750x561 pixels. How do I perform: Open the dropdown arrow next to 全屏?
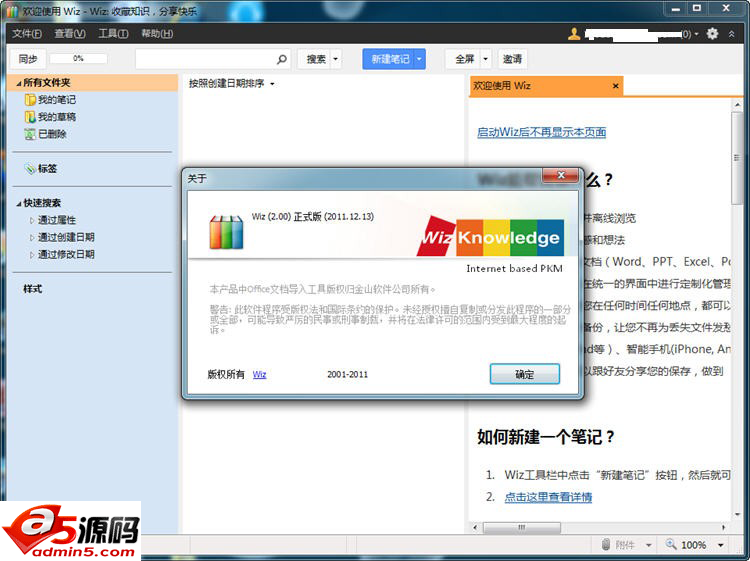tap(485, 59)
